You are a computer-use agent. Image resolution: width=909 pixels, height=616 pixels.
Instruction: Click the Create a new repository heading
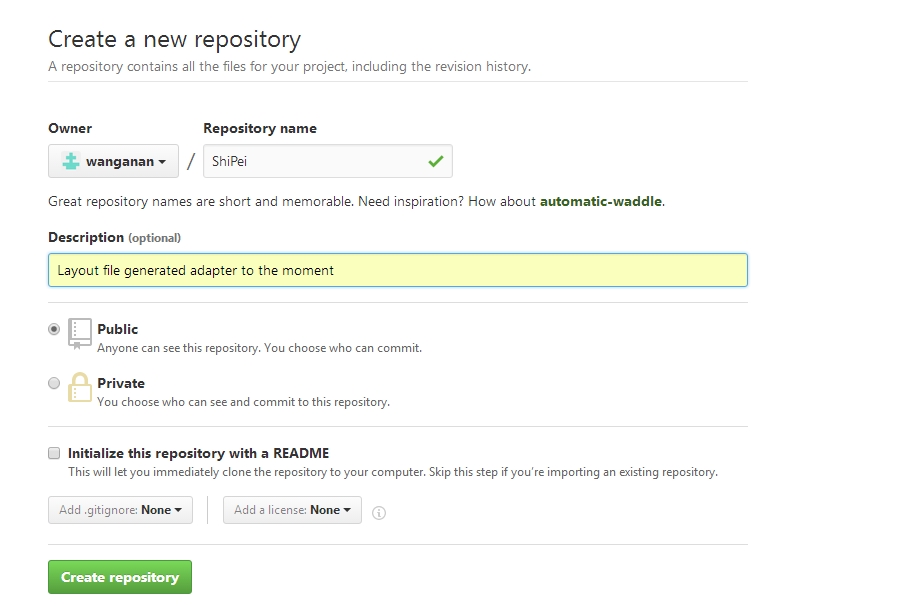(174, 39)
